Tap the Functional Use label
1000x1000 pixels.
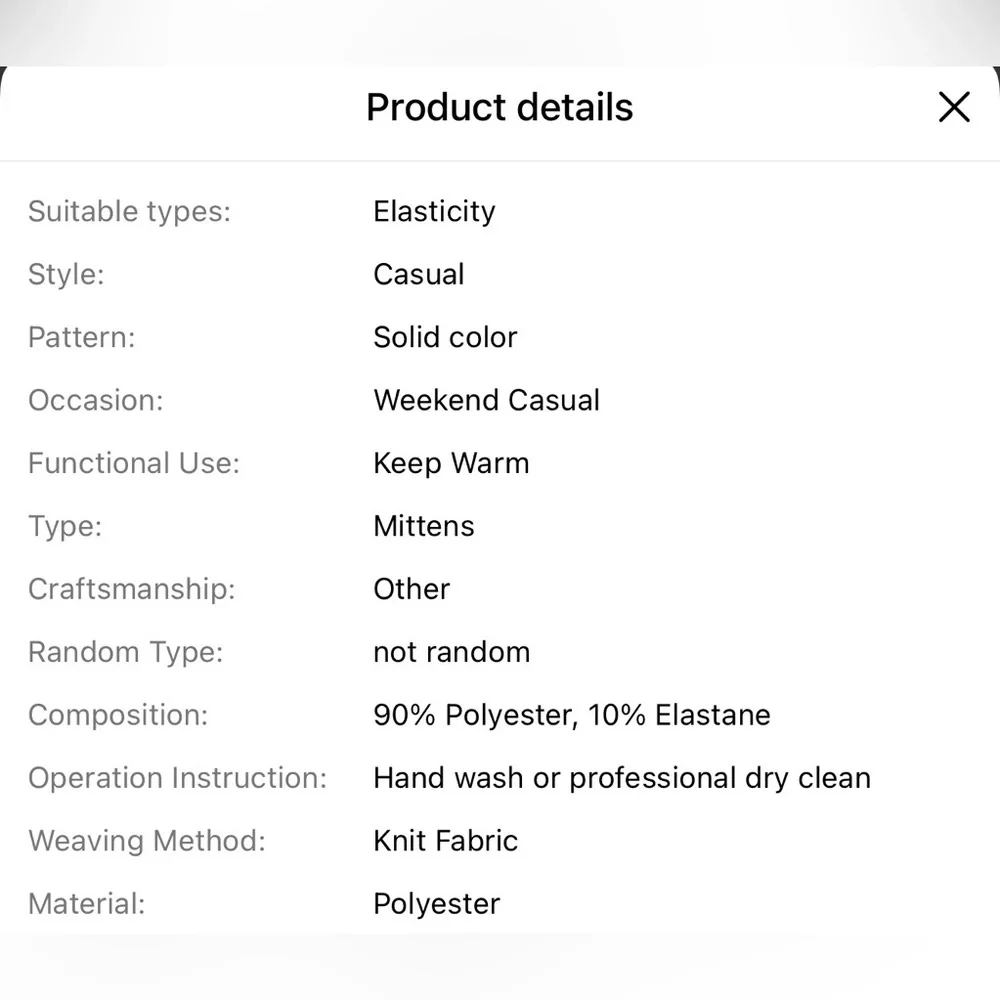134,463
